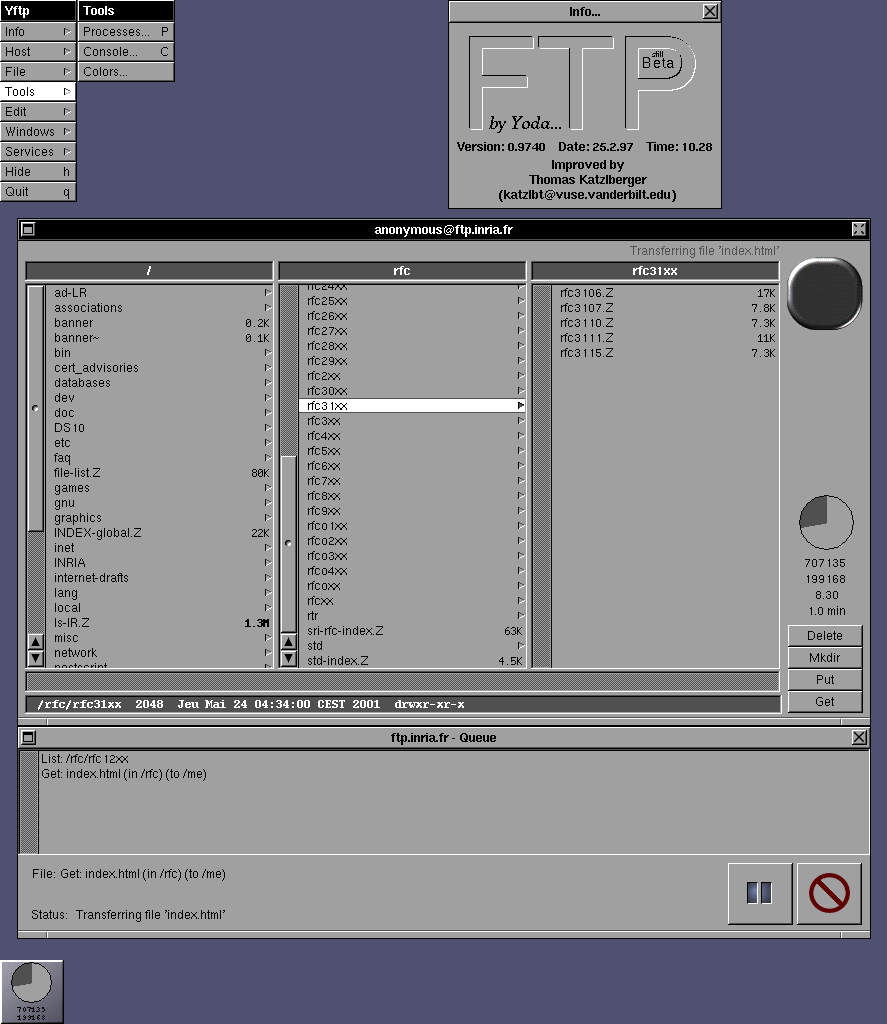Close the Info panel
This screenshot has width=887, height=1024.
(x=710, y=11)
